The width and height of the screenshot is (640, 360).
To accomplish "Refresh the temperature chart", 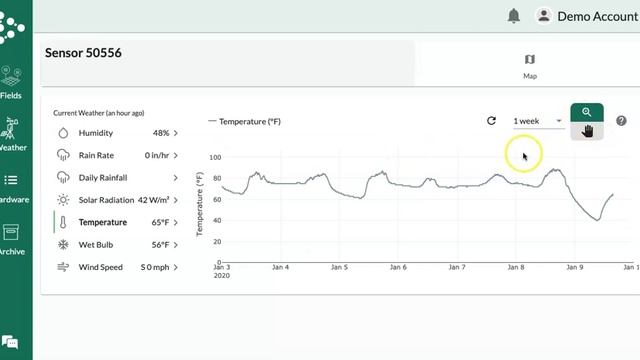I will 491,121.
